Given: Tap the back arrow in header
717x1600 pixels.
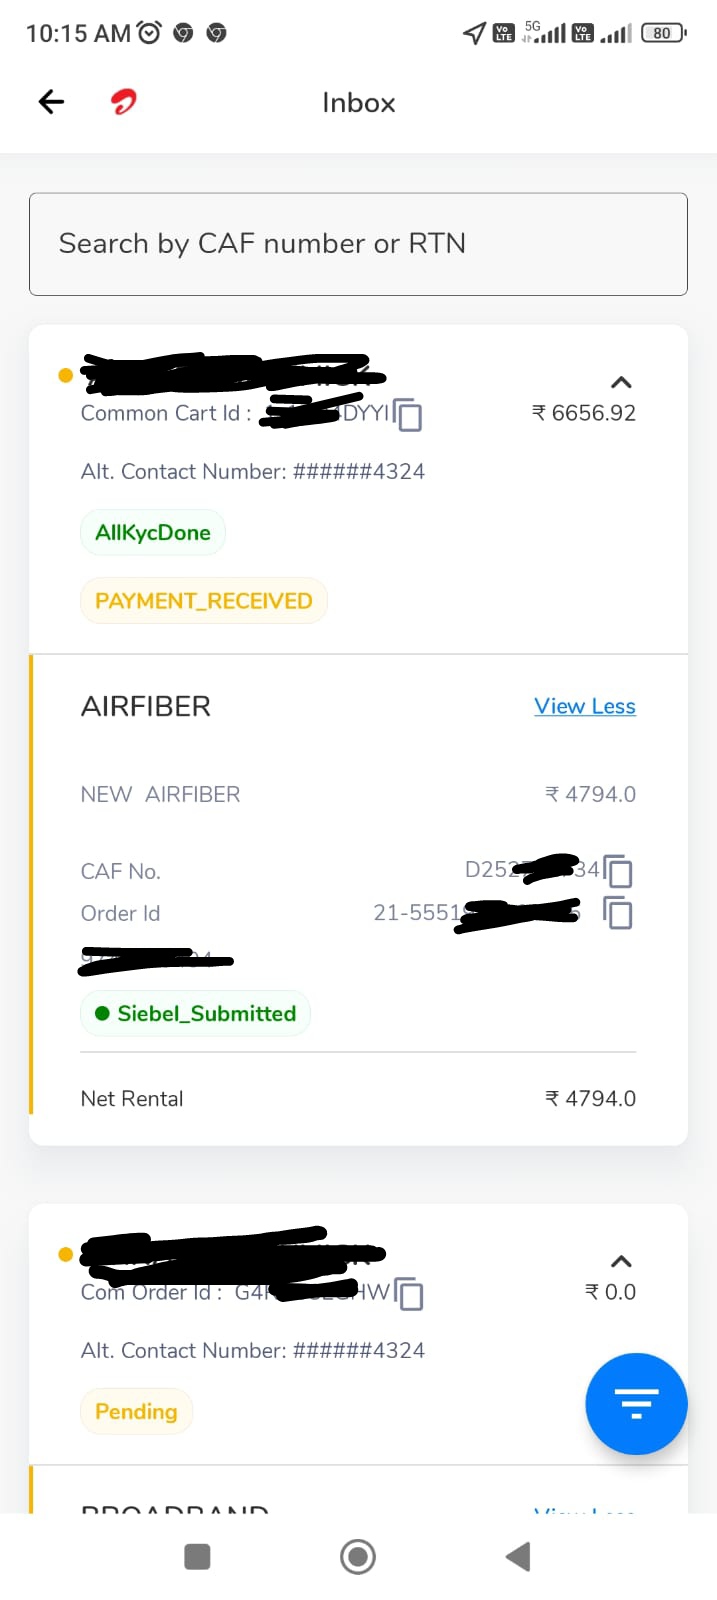Looking at the screenshot, I should click(51, 102).
